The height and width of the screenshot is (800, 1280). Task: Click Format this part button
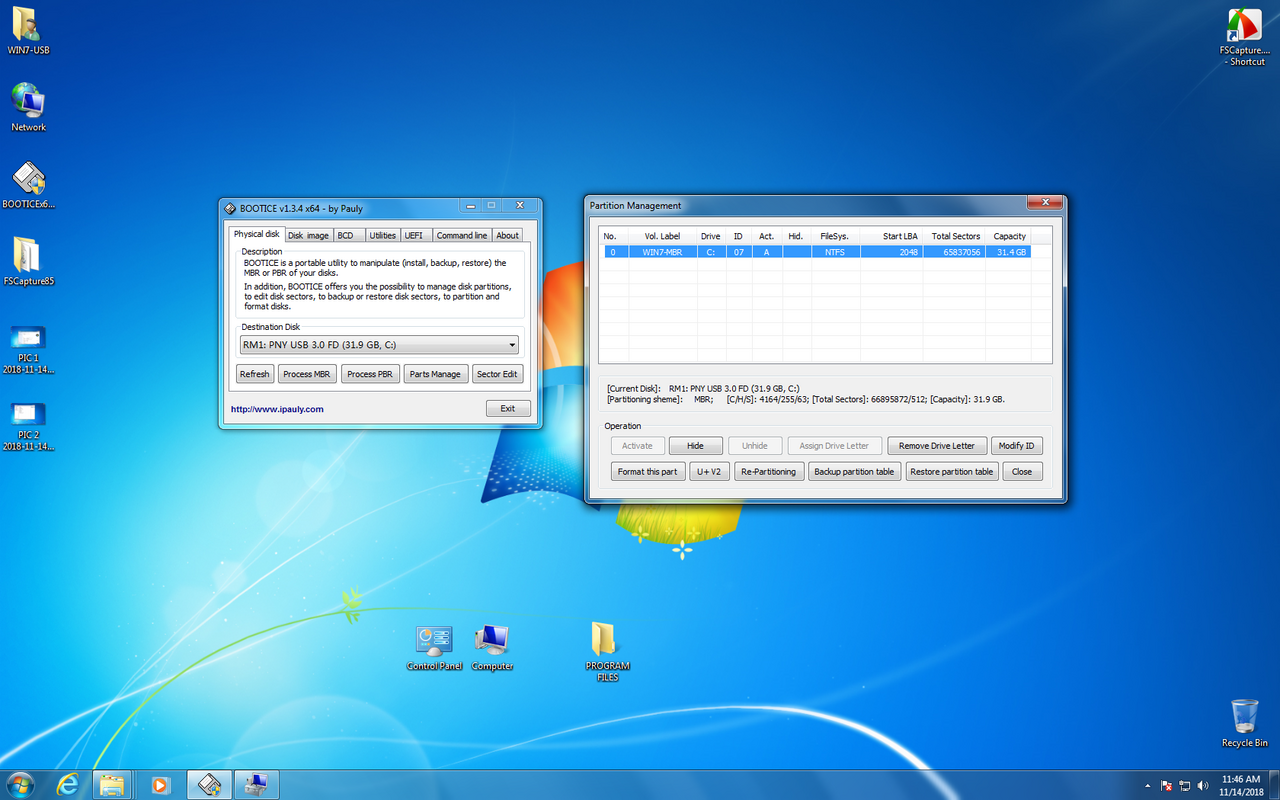click(x=647, y=472)
